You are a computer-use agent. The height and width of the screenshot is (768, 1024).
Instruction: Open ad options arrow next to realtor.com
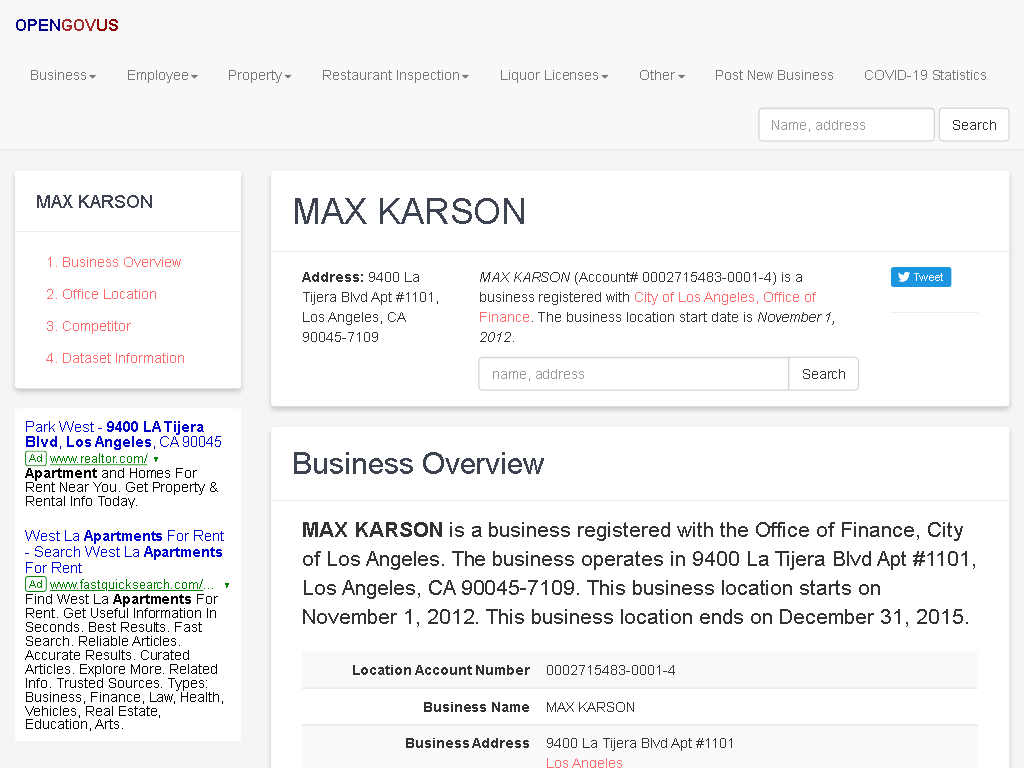coord(156,459)
